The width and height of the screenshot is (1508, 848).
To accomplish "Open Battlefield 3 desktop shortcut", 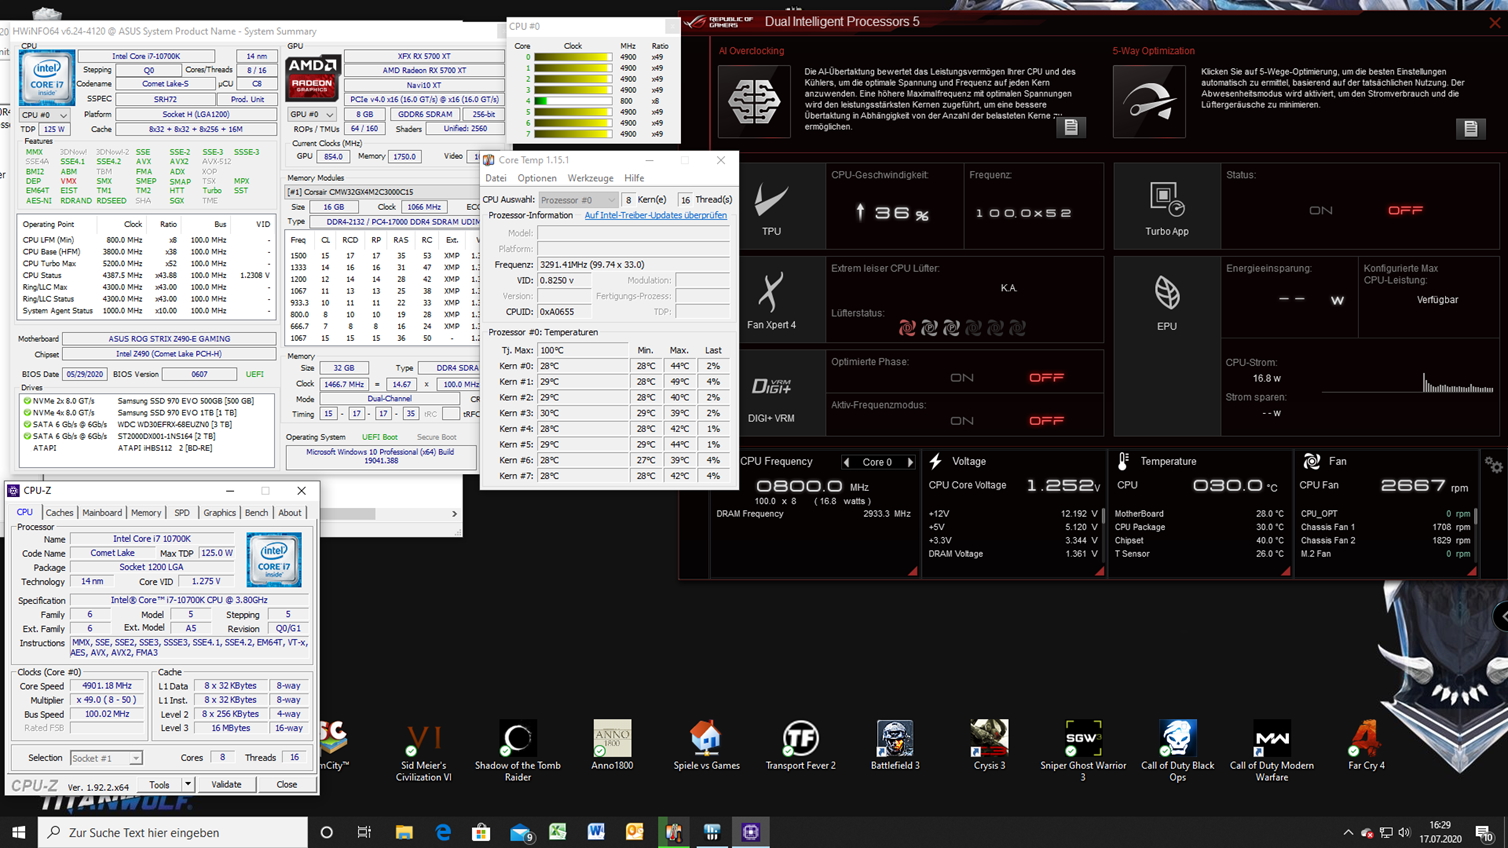I will [x=895, y=745].
